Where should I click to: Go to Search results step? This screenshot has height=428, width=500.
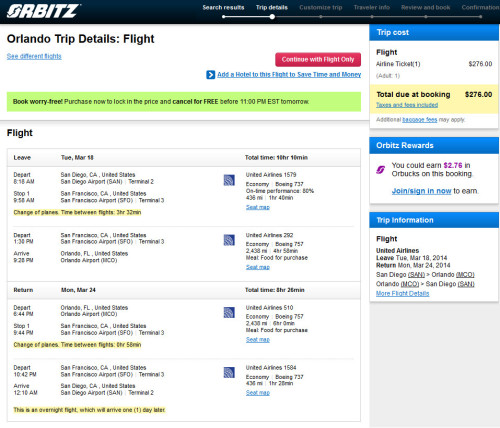point(223,7)
